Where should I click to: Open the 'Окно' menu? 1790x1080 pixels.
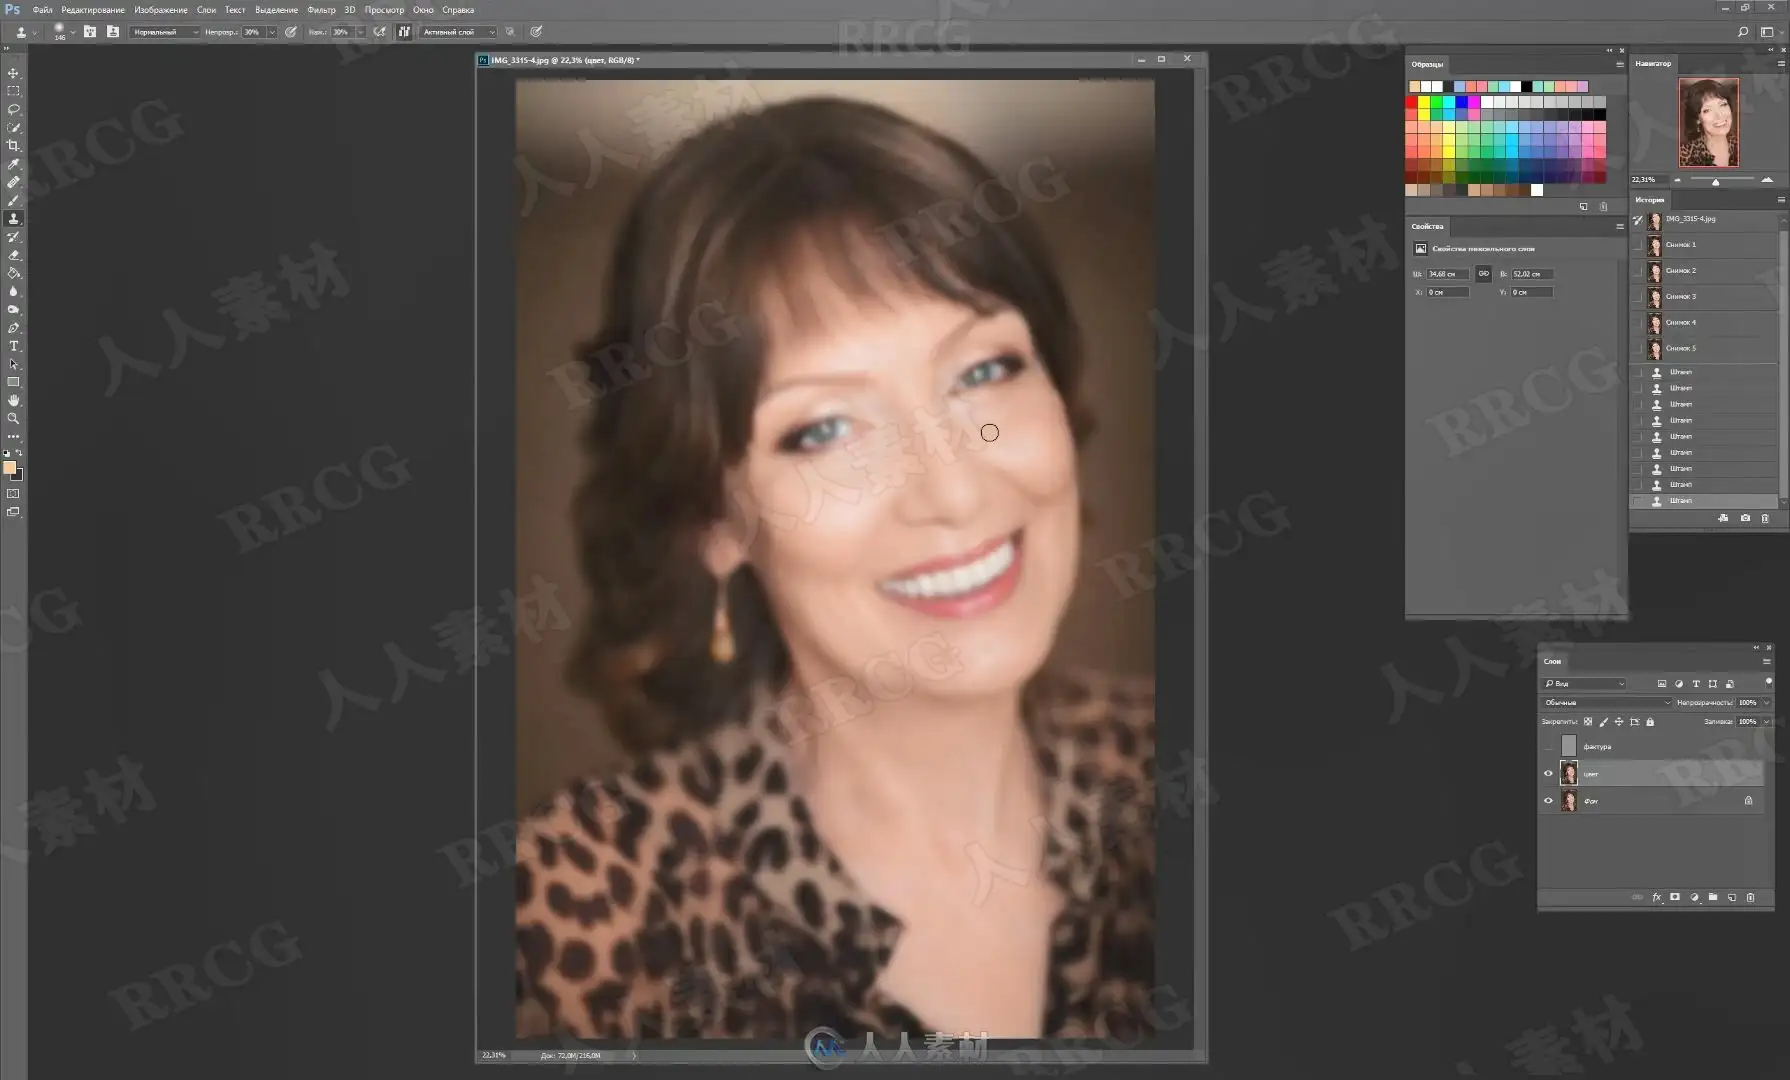[423, 10]
